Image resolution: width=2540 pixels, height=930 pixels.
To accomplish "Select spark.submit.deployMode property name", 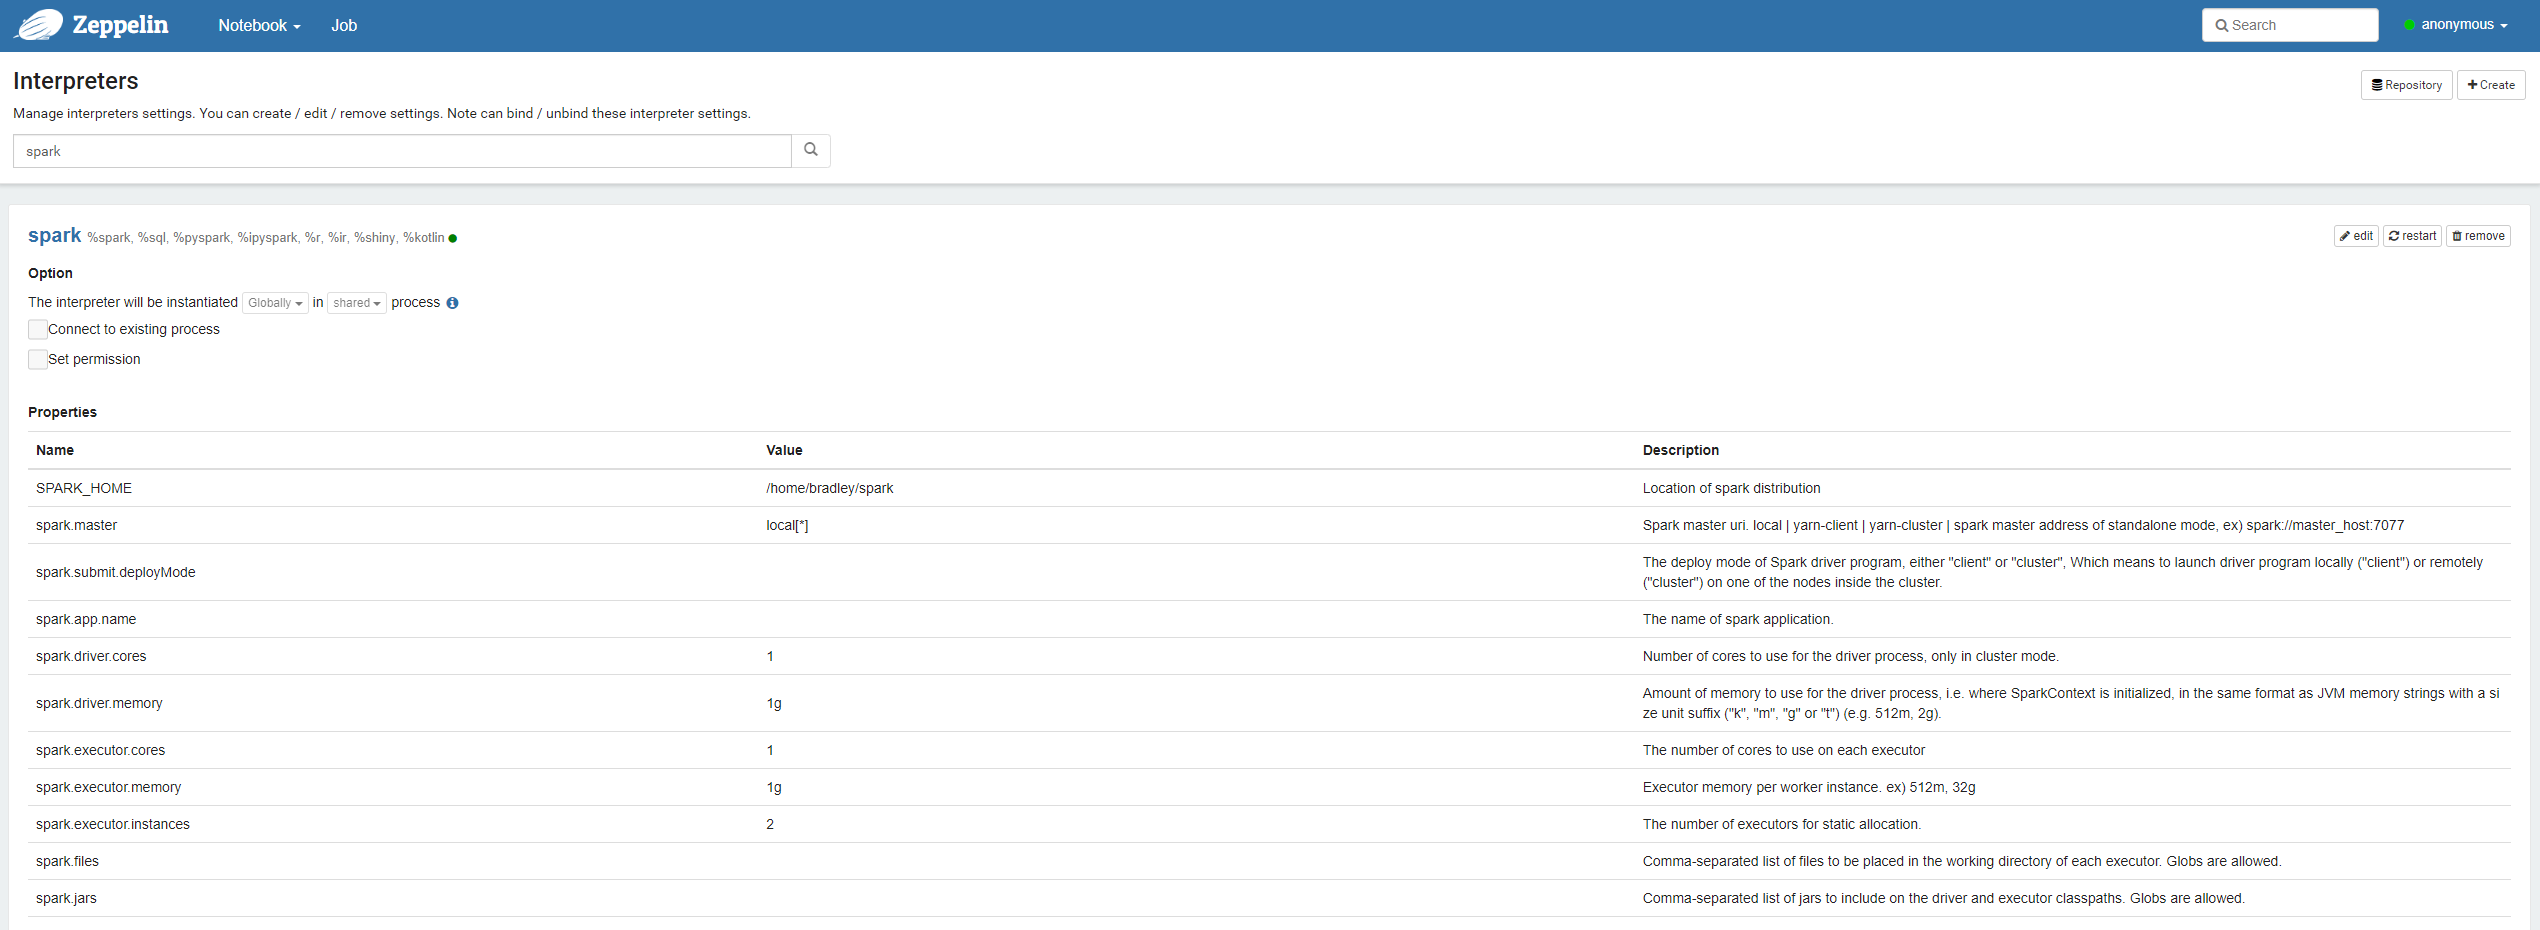I will pyautogui.click(x=115, y=572).
